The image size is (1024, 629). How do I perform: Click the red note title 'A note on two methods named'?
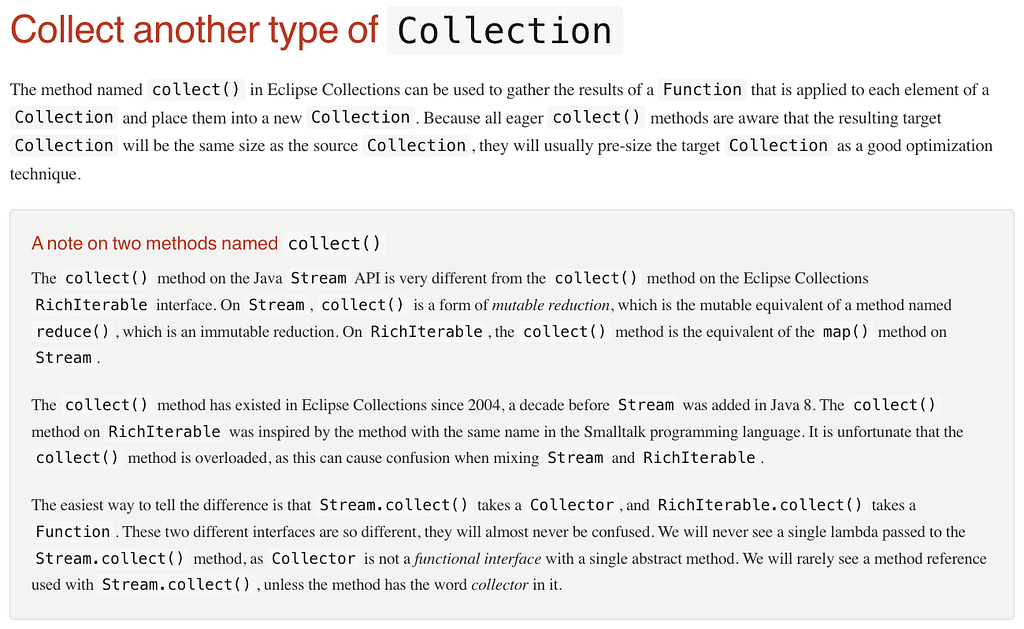click(x=154, y=243)
